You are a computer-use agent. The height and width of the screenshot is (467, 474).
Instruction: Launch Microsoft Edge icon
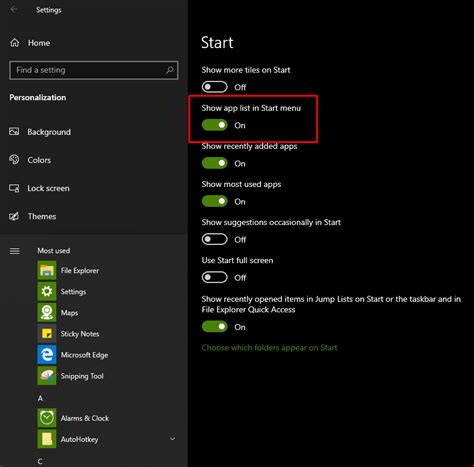tap(47, 355)
